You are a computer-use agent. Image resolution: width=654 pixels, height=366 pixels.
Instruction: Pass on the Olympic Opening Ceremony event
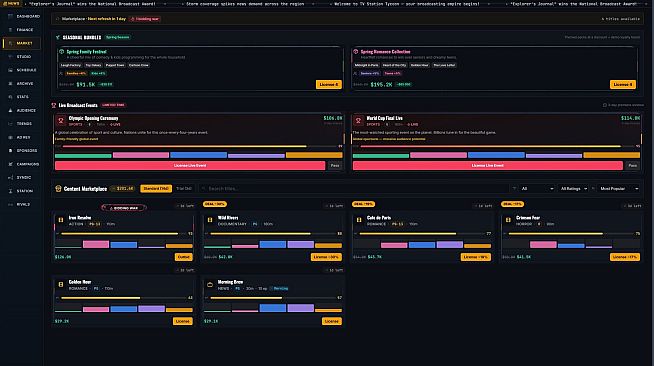click(x=335, y=165)
